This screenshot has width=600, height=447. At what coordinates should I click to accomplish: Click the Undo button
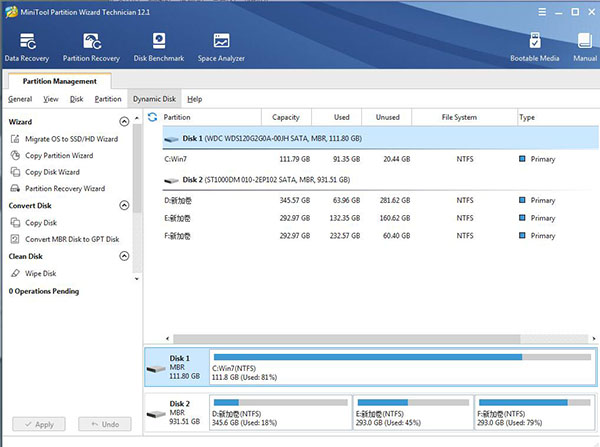(x=105, y=424)
